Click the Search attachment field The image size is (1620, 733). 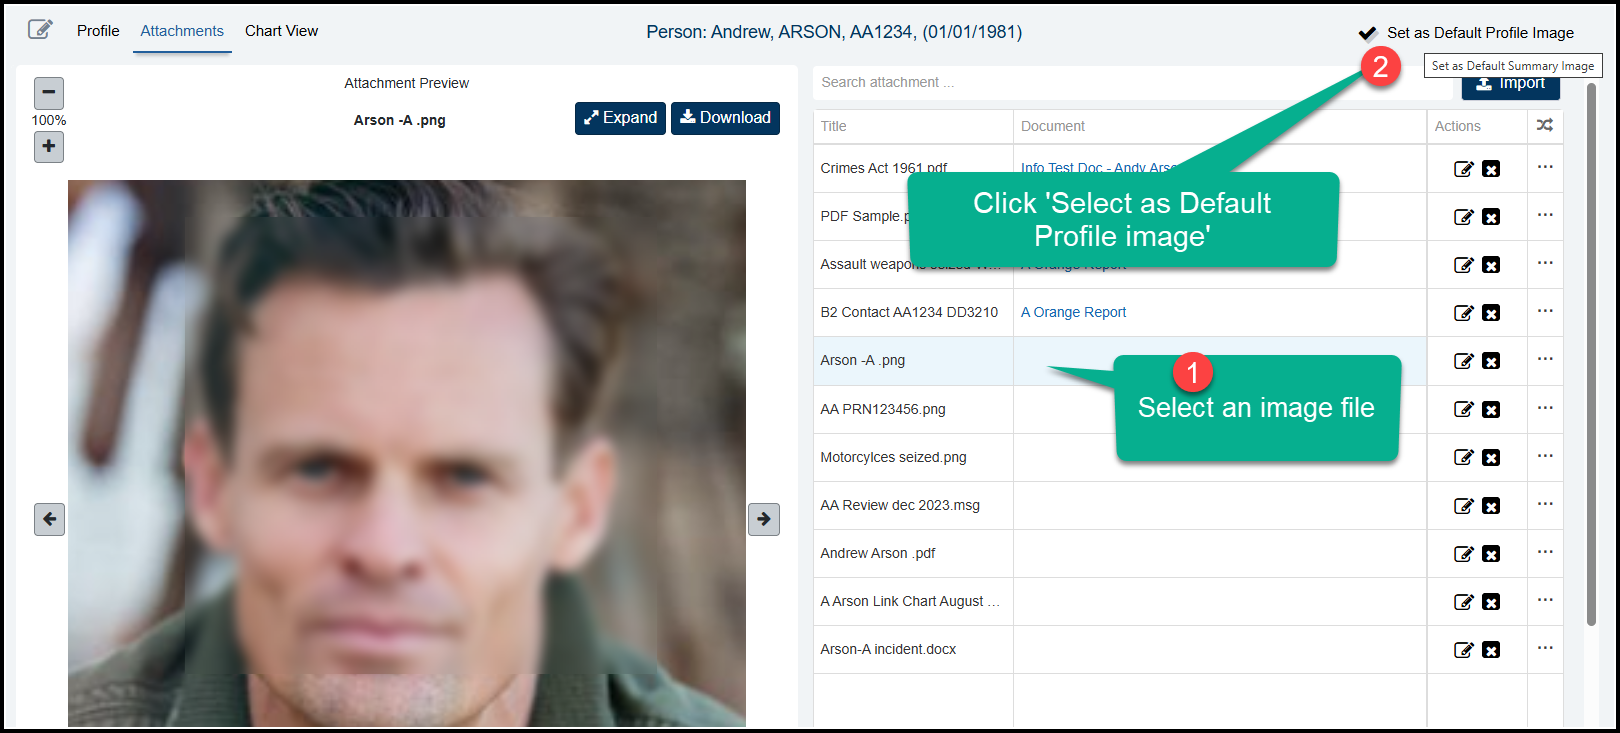tap(1130, 82)
